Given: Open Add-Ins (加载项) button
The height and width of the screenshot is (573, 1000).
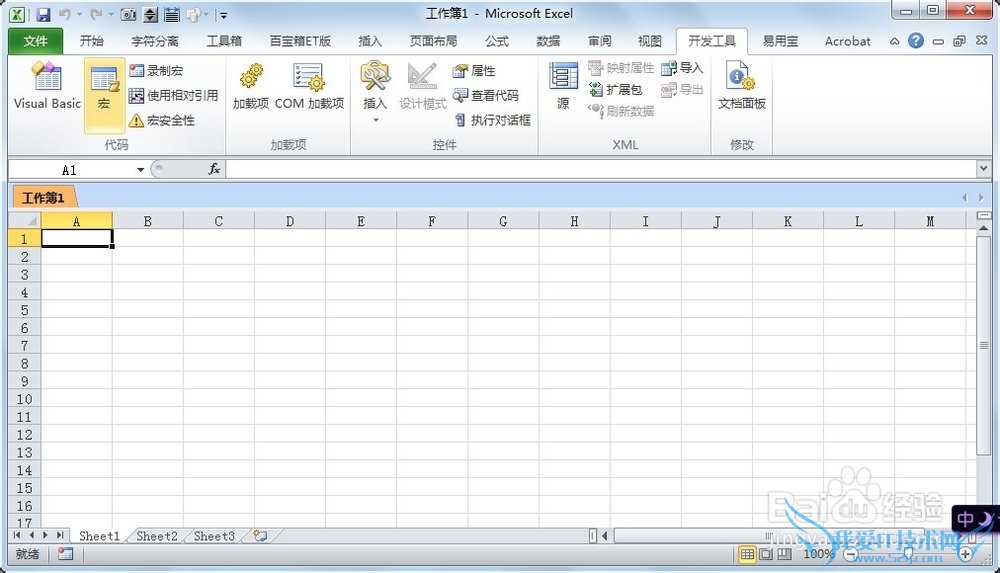Looking at the screenshot, I should [x=251, y=86].
